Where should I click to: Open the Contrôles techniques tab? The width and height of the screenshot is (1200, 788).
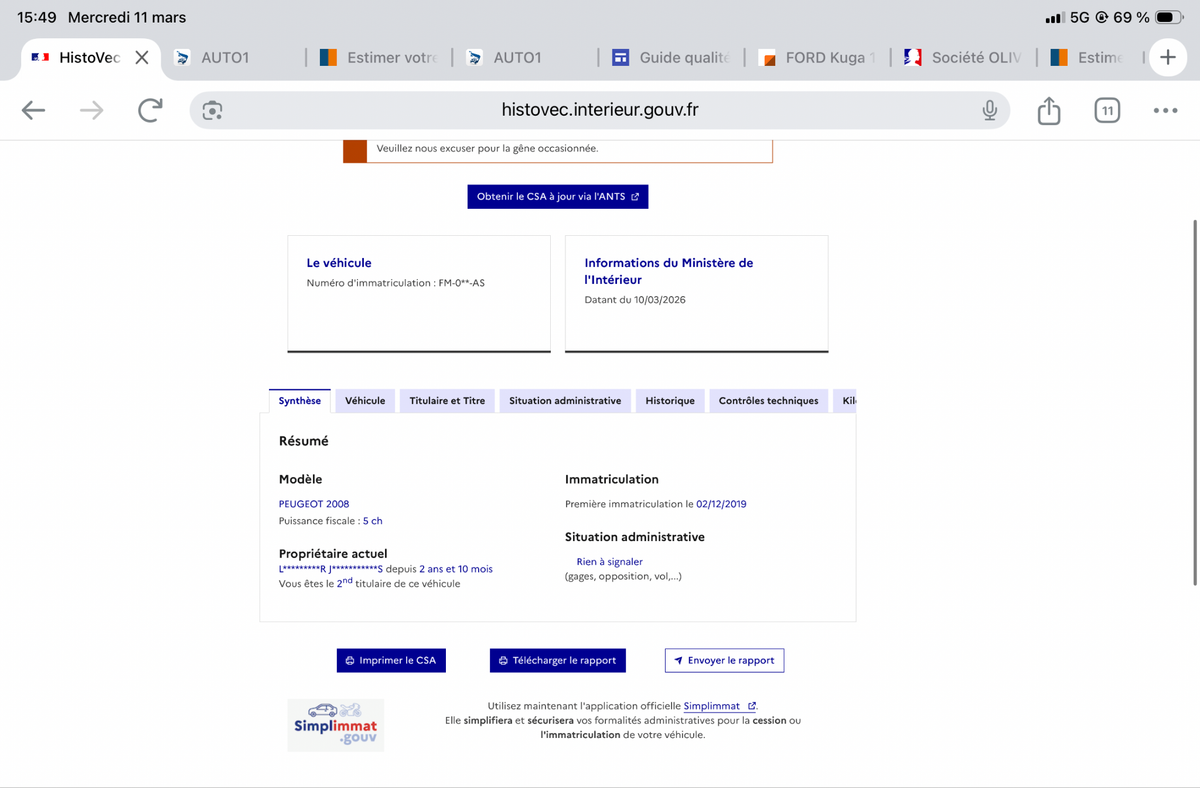pos(768,401)
